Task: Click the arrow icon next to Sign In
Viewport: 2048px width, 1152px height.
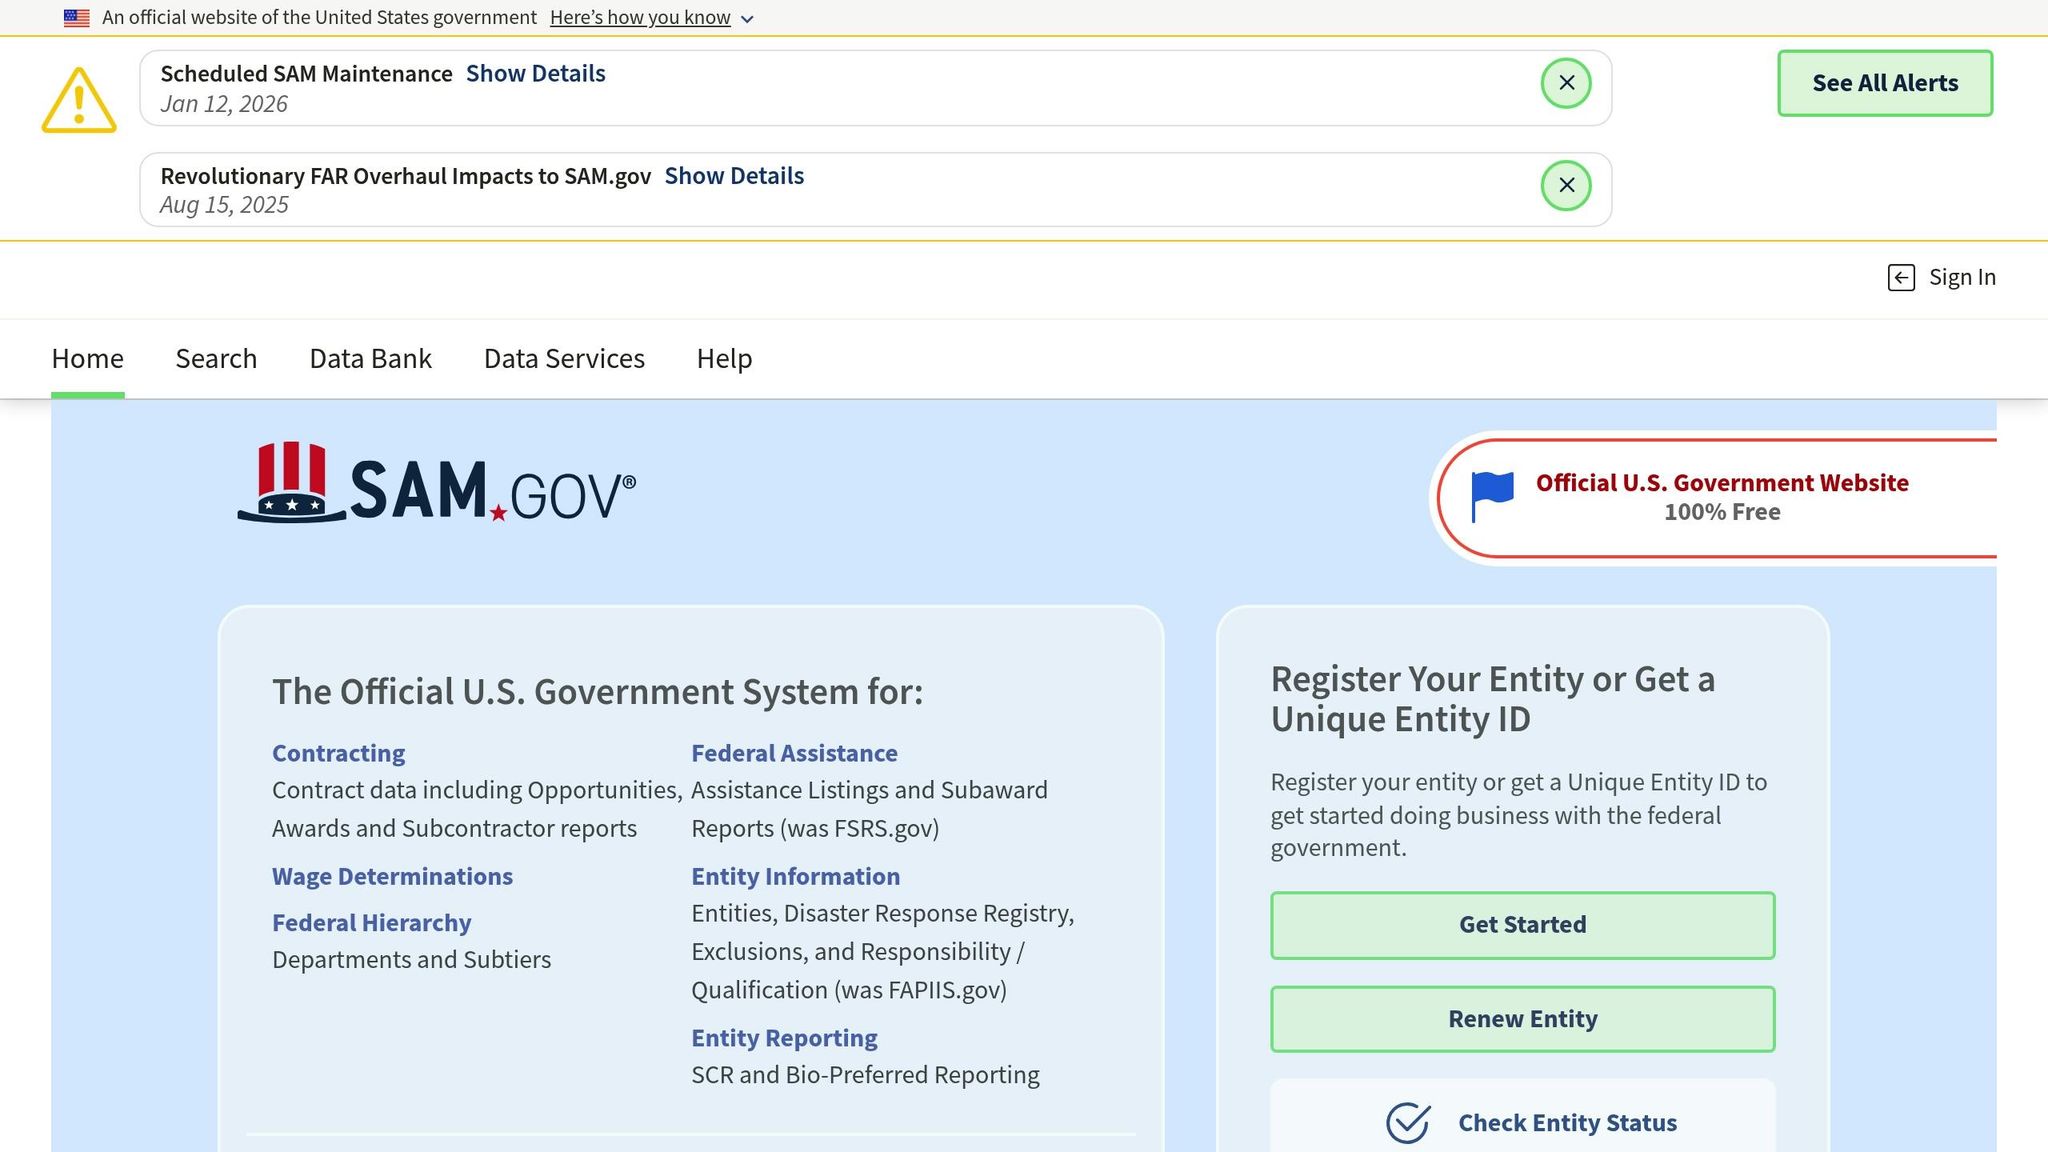Action: pyautogui.click(x=1900, y=277)
